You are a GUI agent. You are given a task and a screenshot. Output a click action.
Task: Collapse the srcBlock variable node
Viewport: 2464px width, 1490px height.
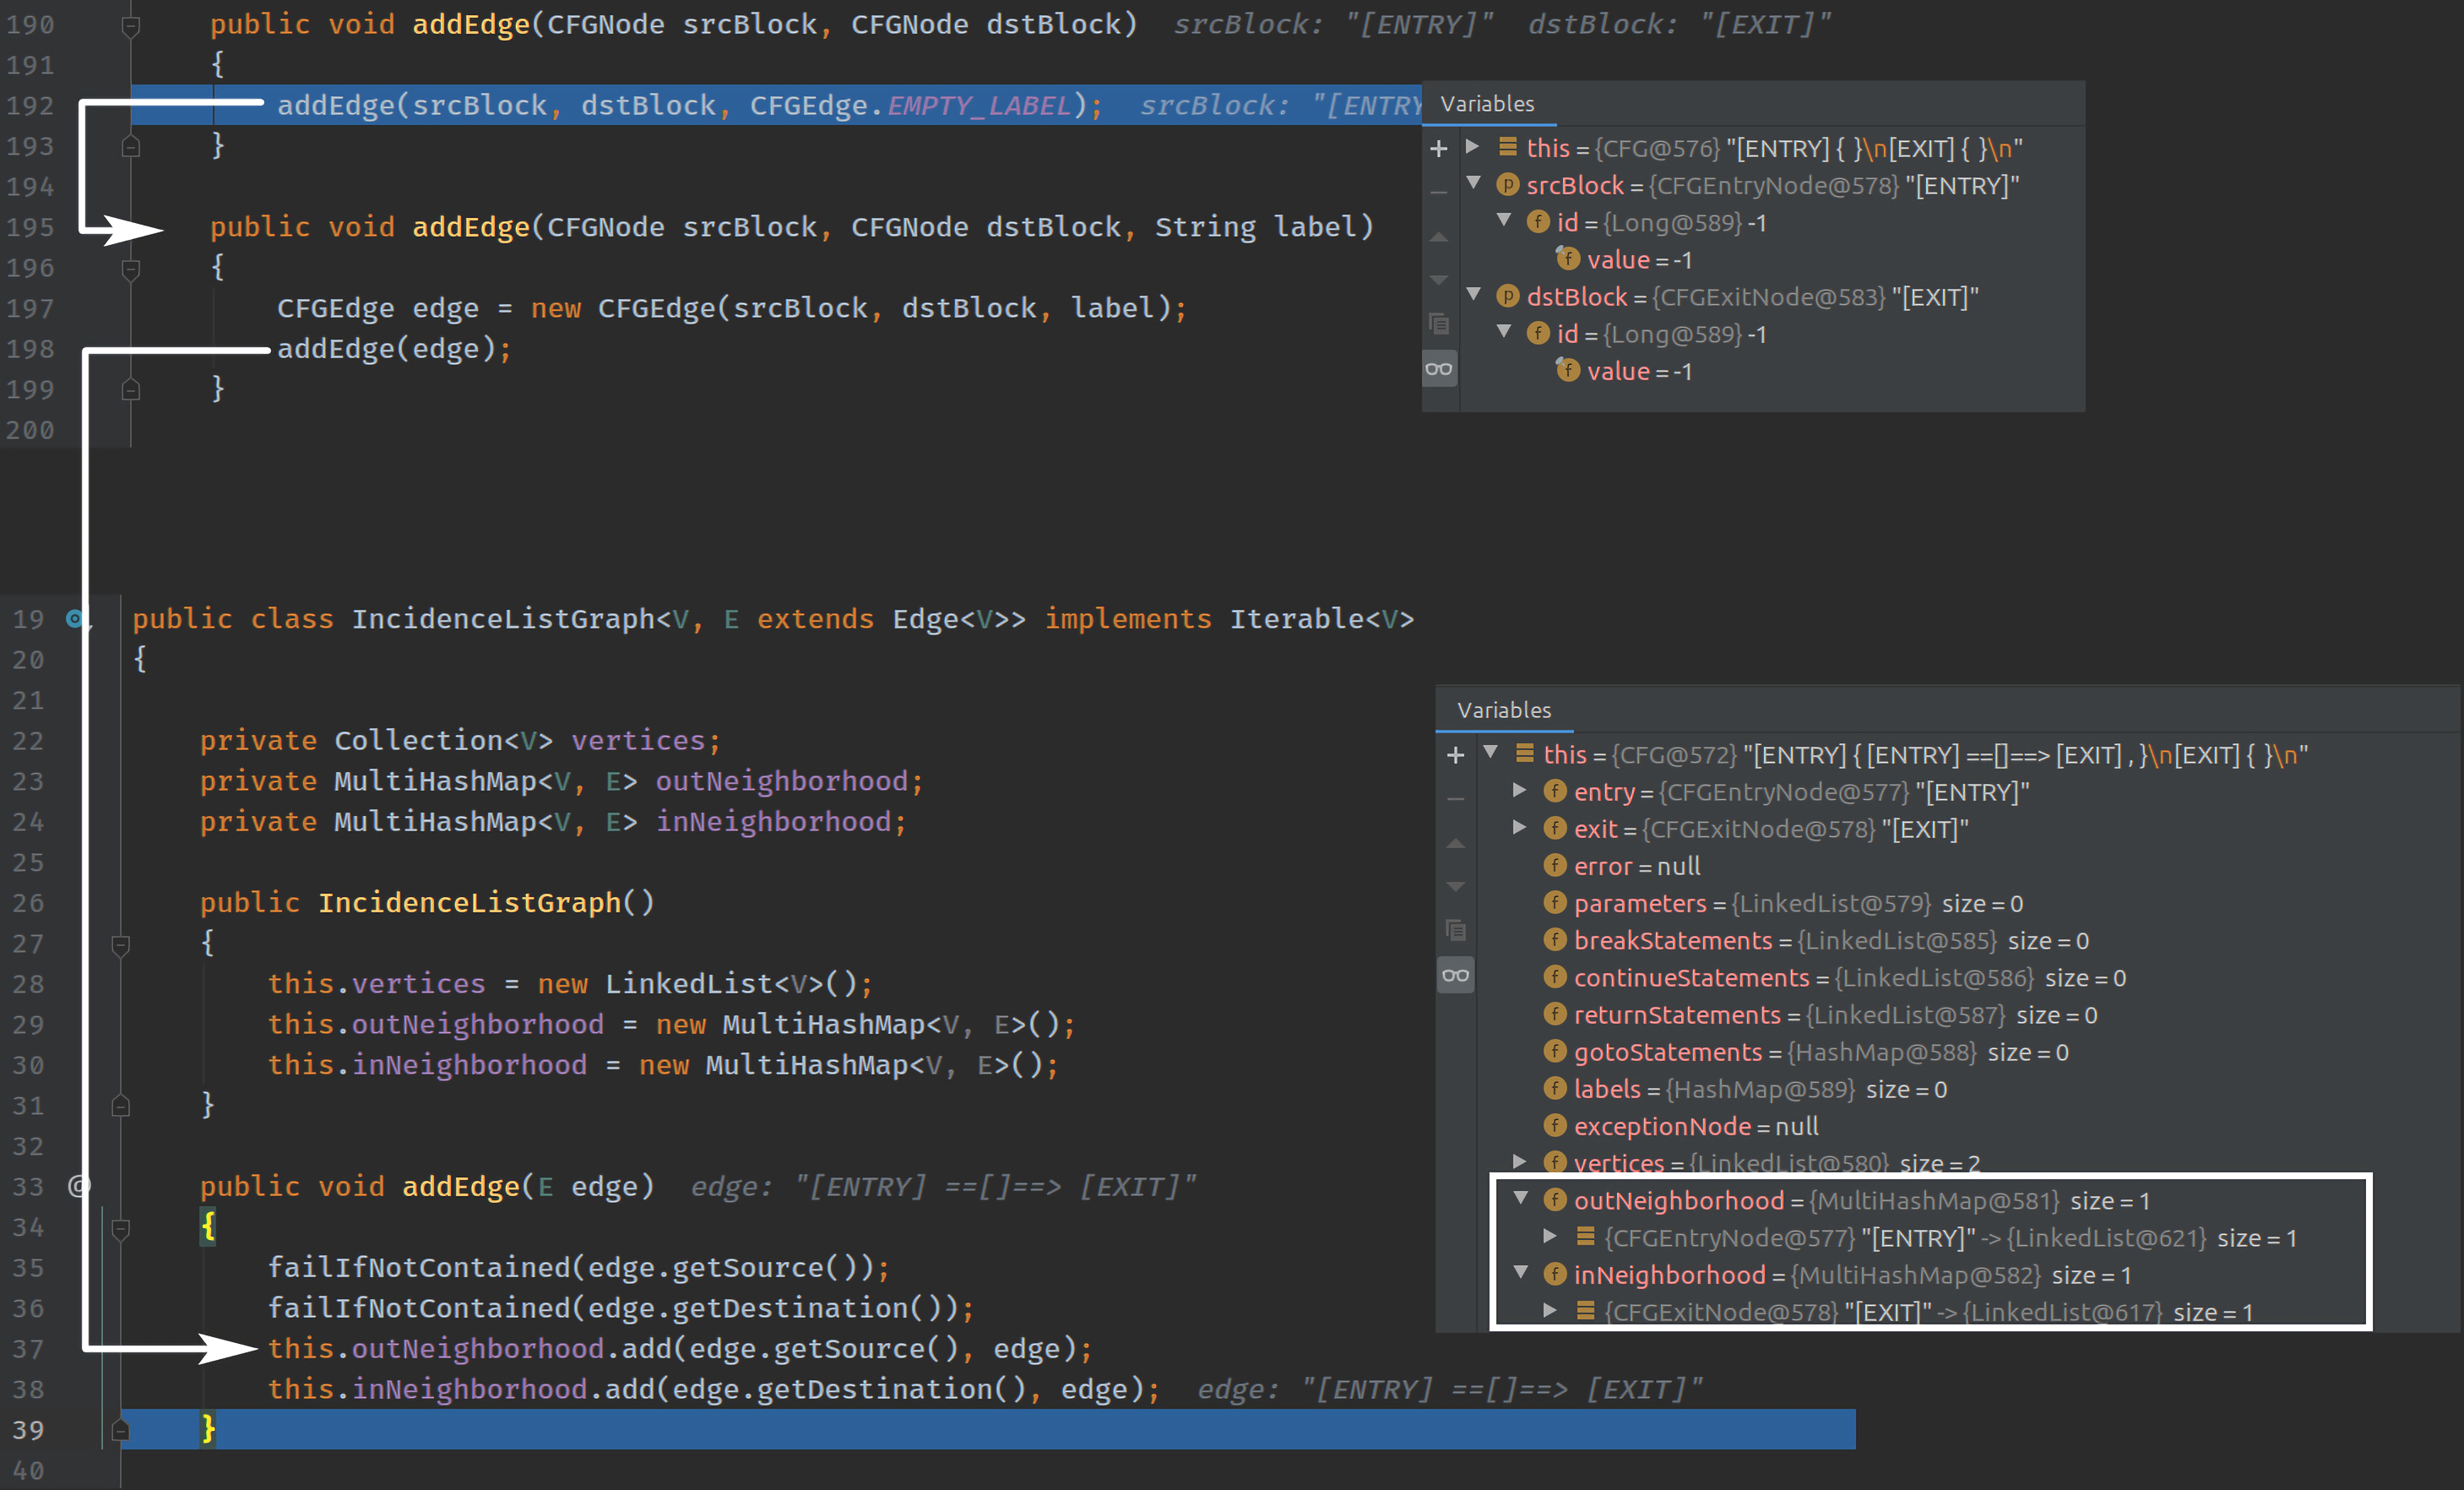tap(1473, 183)
